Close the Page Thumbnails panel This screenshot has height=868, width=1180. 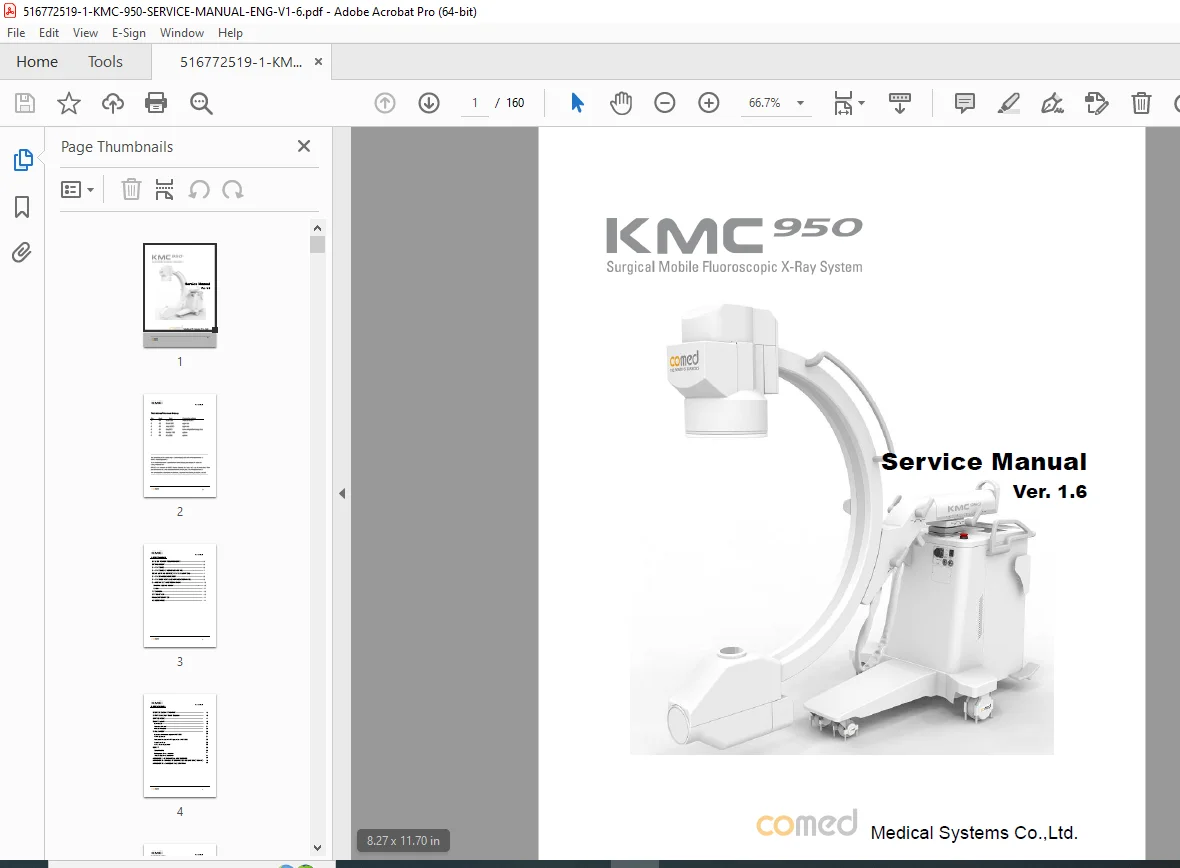coord(304,146)
